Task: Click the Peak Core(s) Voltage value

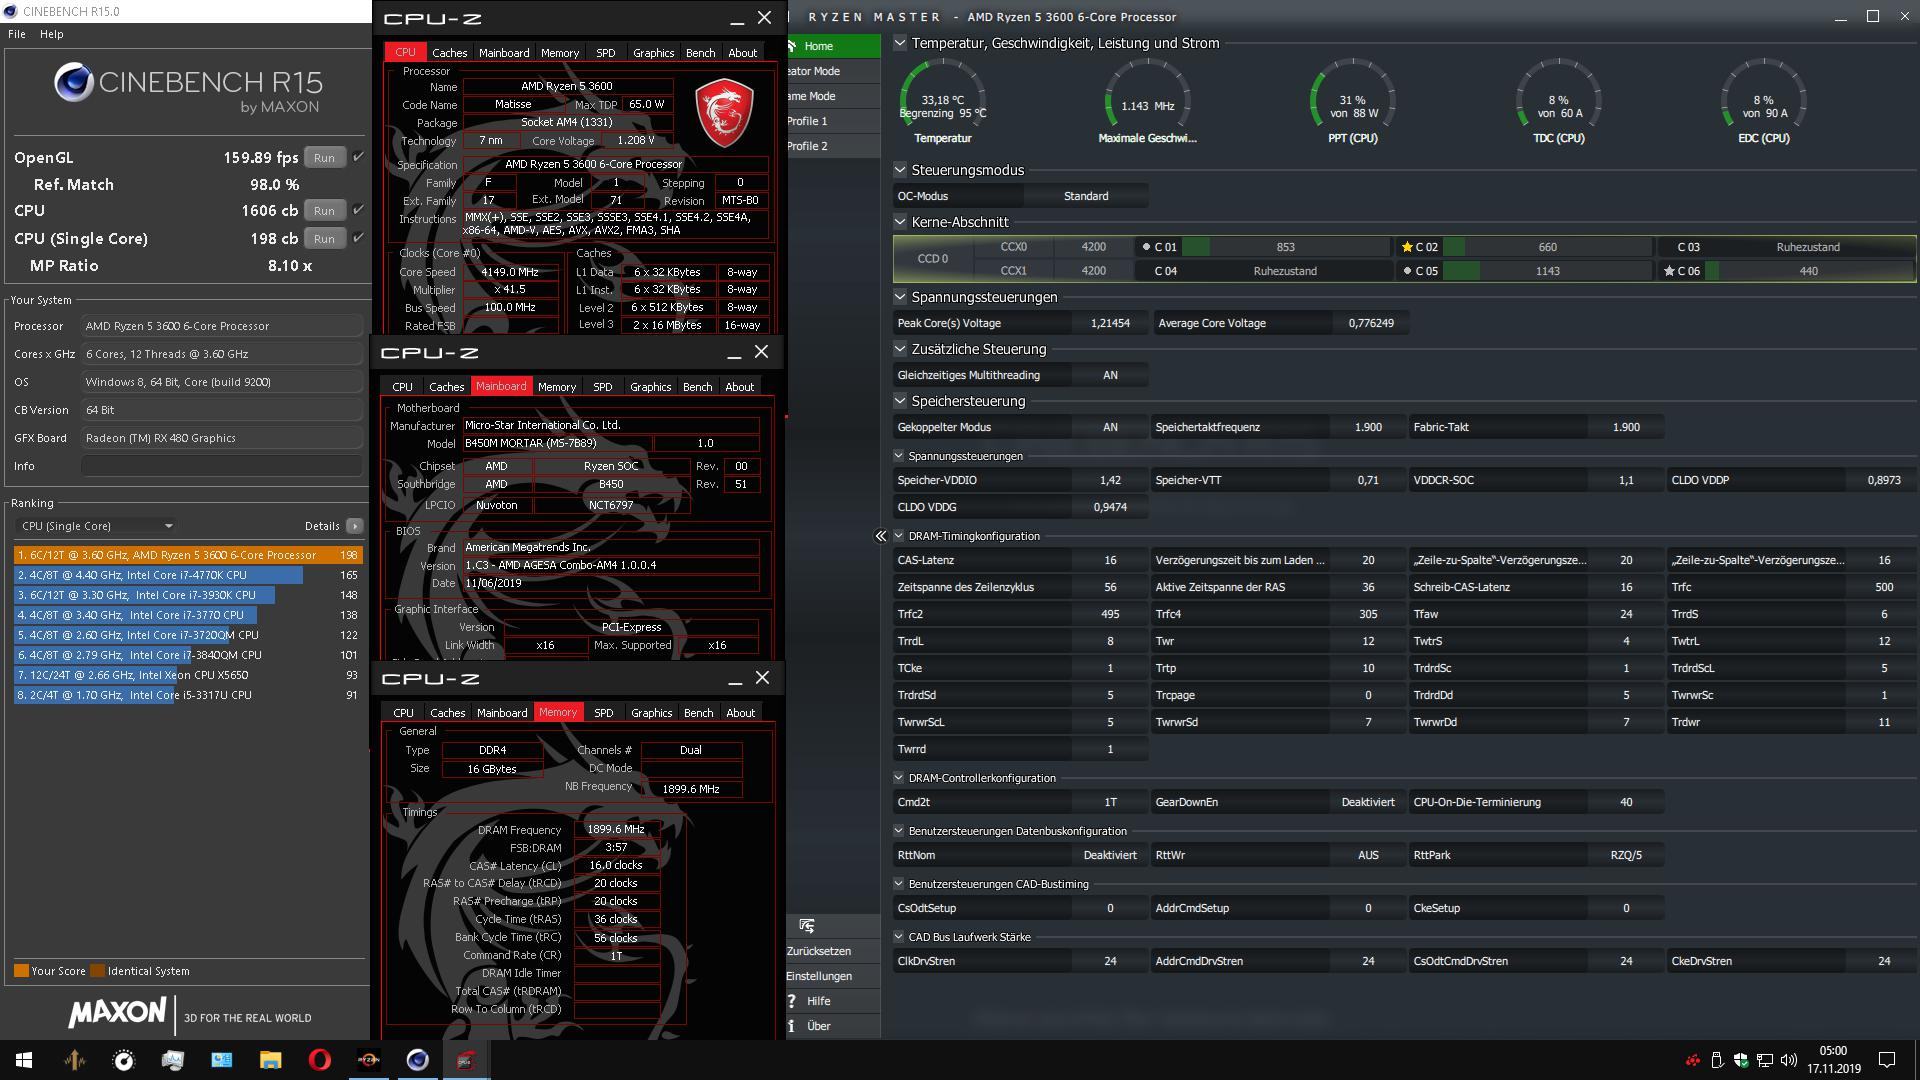Action: point(1110,323)
